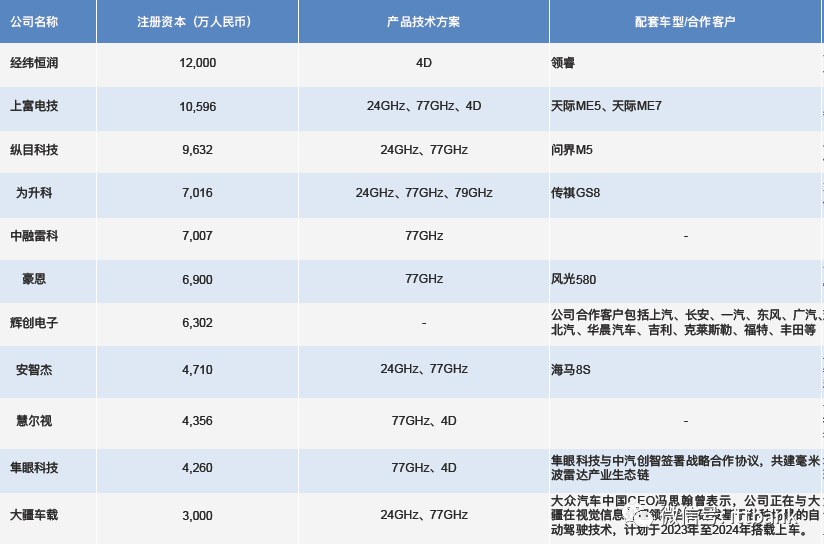Image resolution: width=824 pixels, height=552 pixels.
Task: Click the 产品技术方案 column header
Action: (424, 22)
